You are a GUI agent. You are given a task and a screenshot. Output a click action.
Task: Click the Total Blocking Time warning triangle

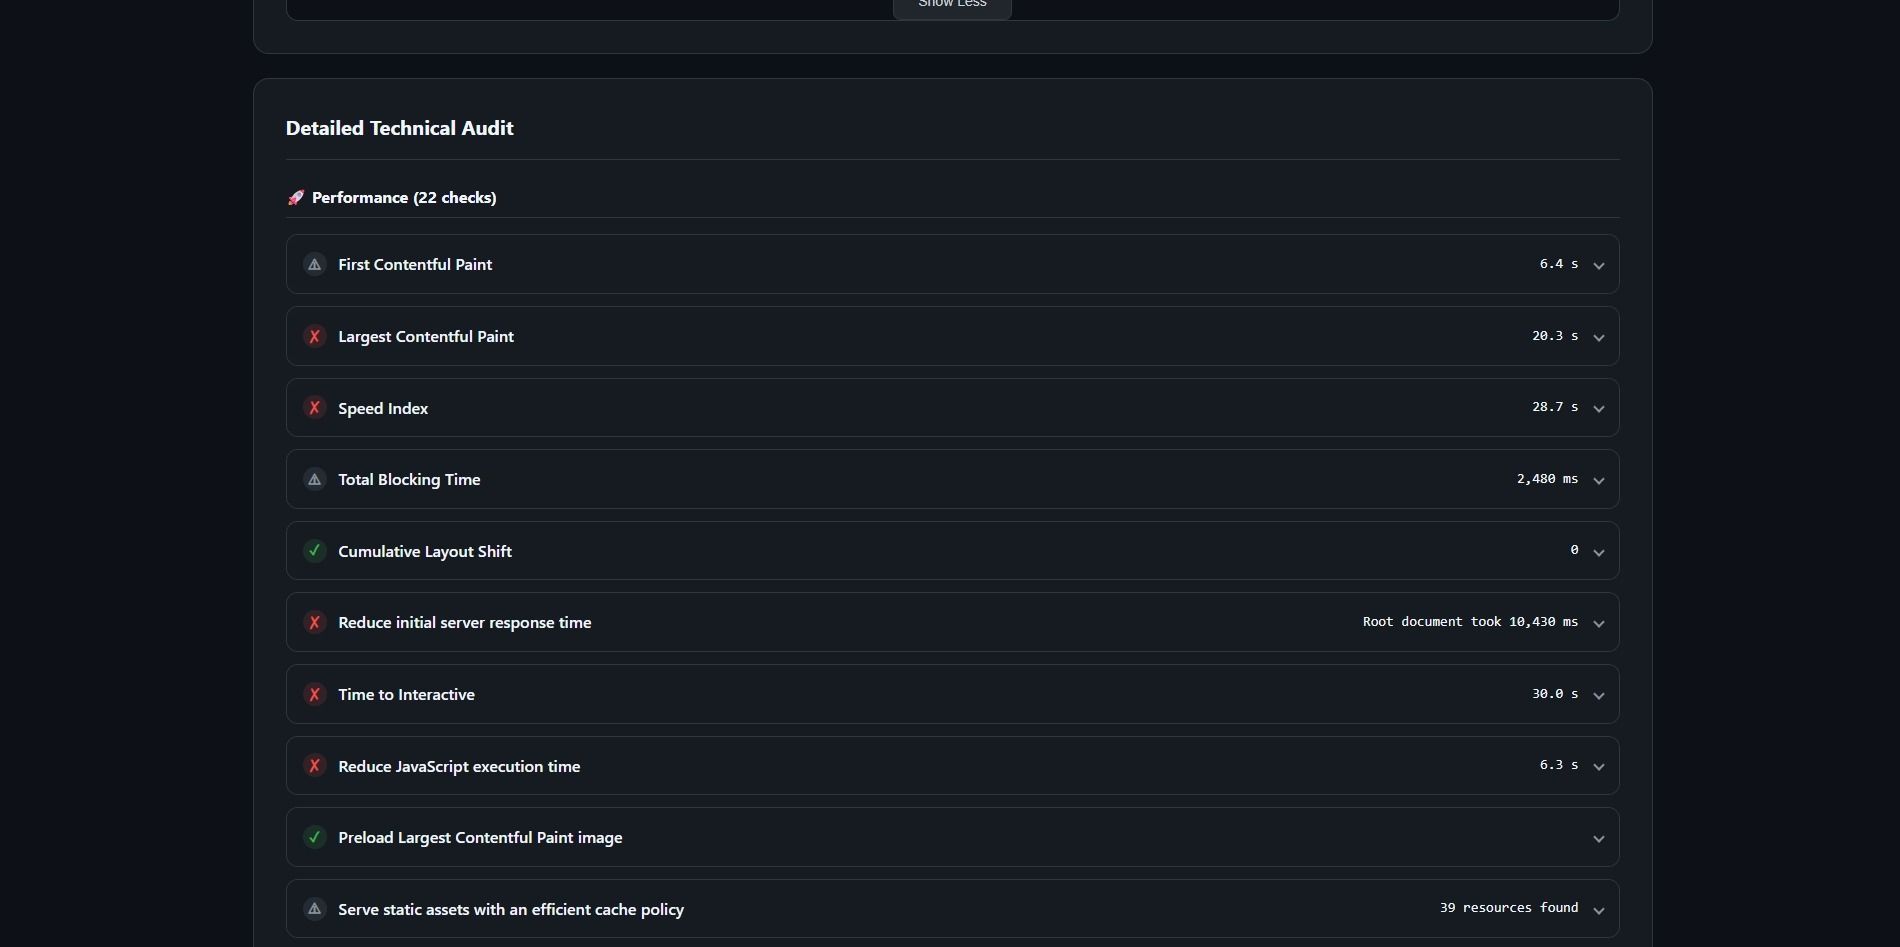point(314,480)
